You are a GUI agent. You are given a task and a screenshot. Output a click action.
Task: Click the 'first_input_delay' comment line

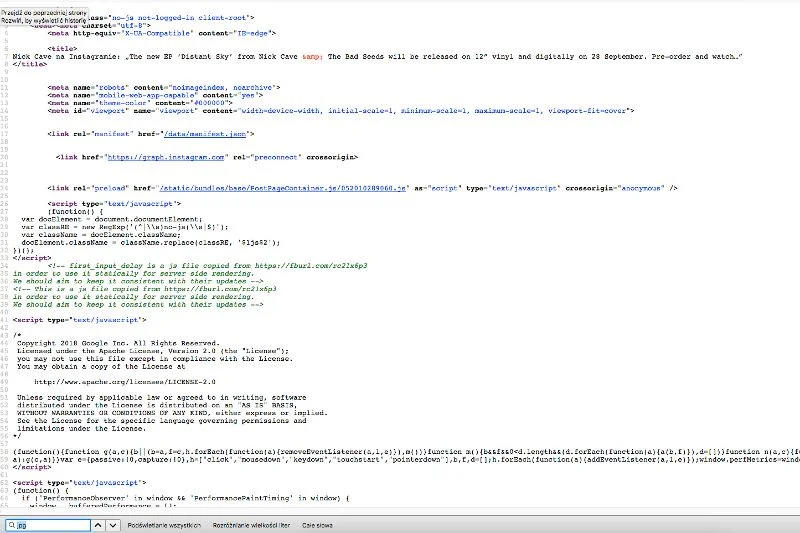click(x=207, y=266)
